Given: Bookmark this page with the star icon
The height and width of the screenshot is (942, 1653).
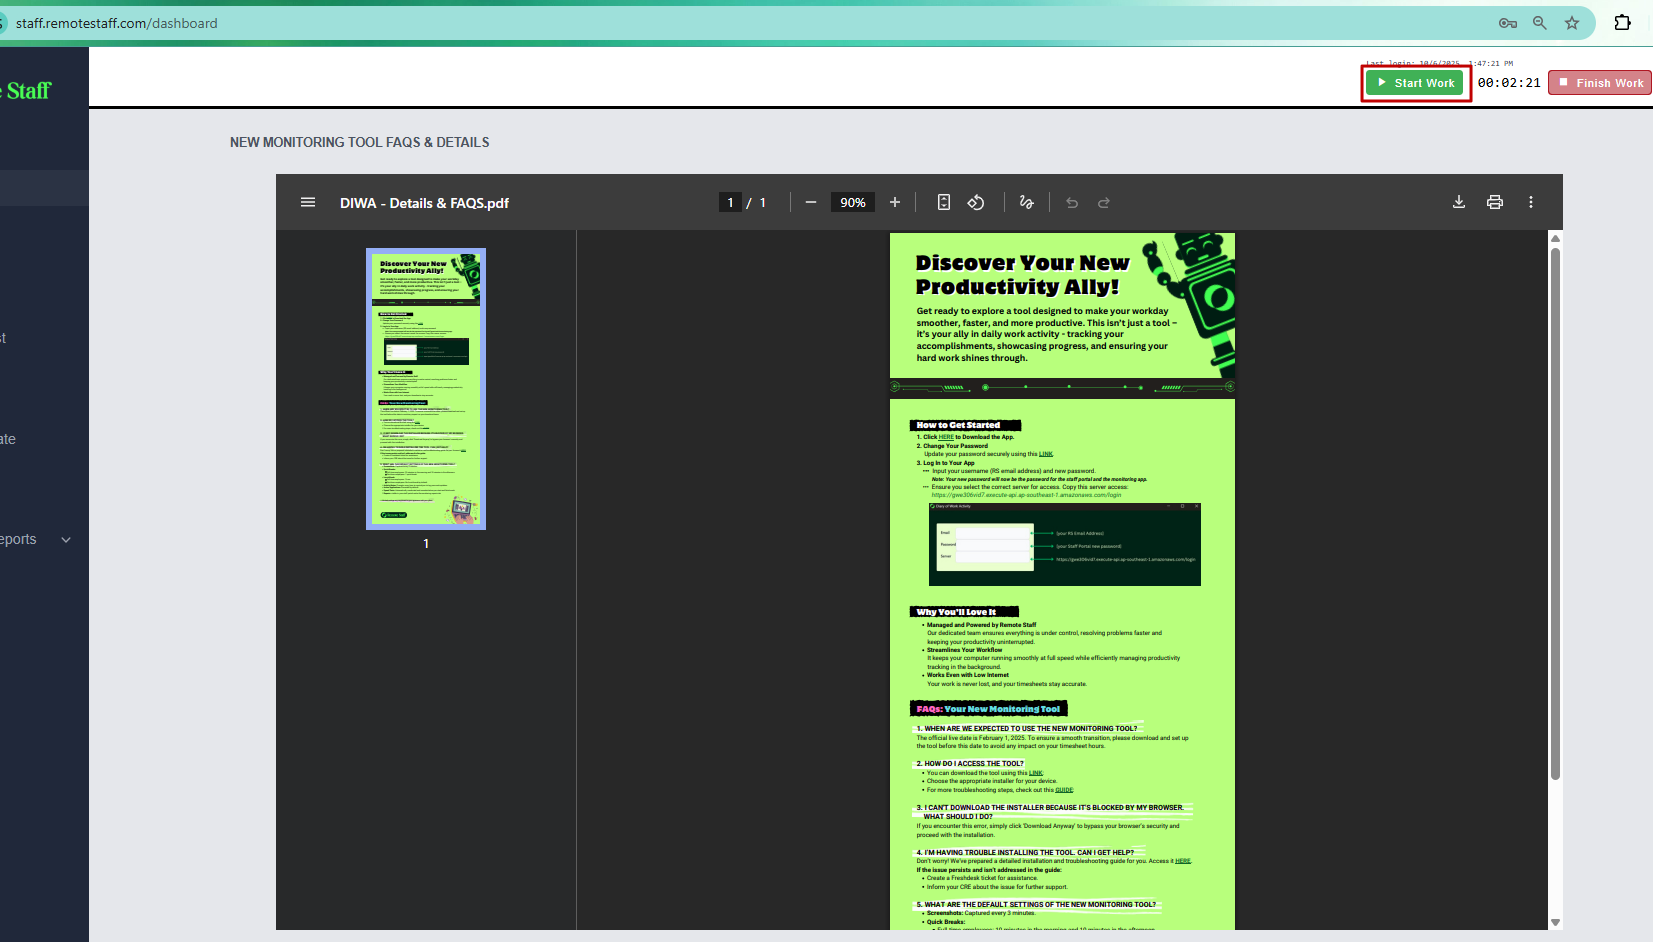Looking at the screenshot, I should (1572, 23).
